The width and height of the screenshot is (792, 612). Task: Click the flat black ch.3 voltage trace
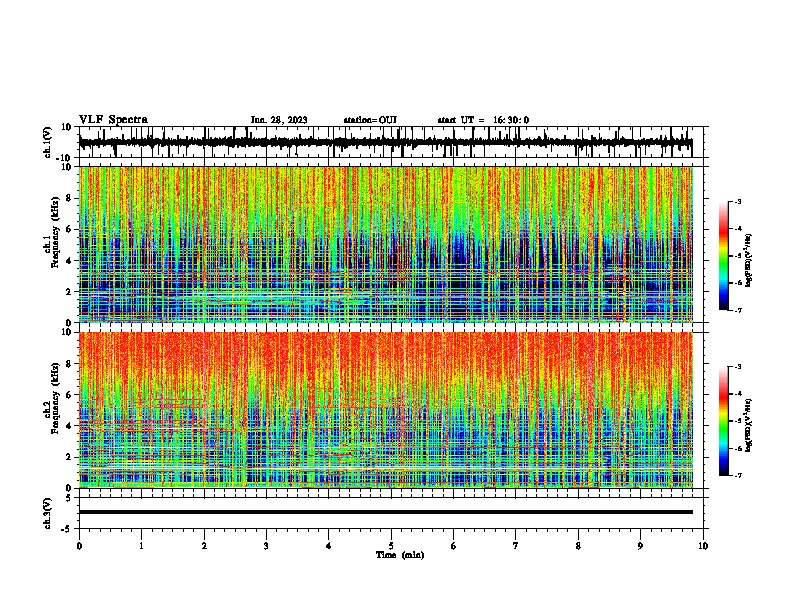click(385, 512)
